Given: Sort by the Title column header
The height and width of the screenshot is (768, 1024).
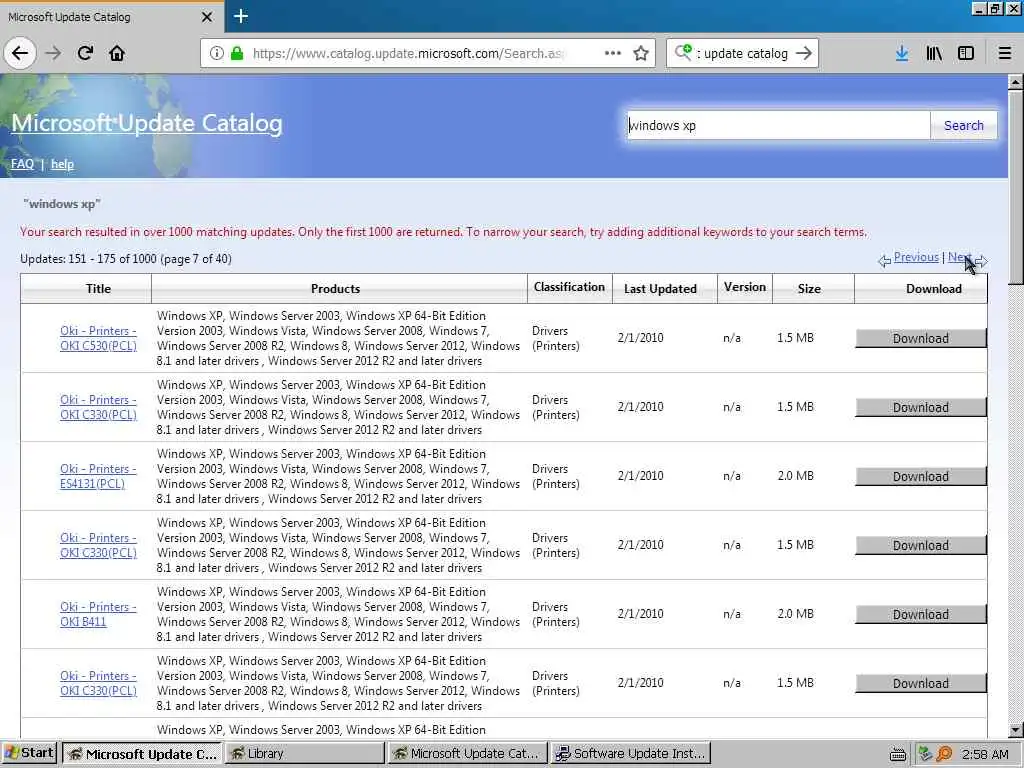Looking at the screenshot, I should [x=99, y=289].
